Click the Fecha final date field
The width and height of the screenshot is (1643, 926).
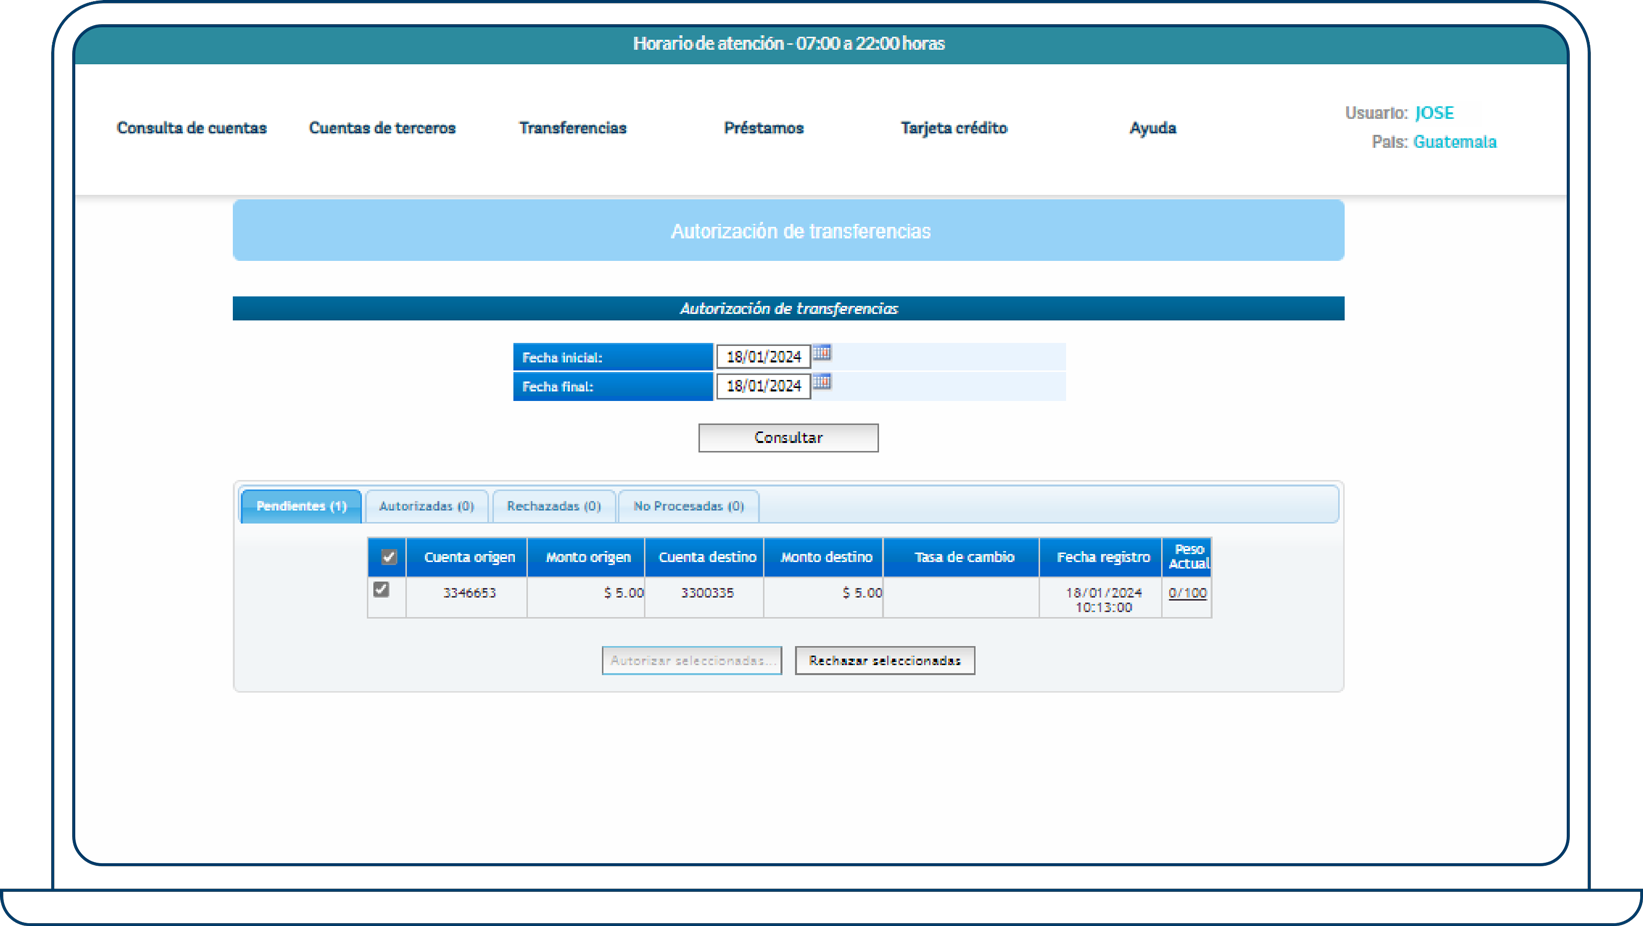pyautogui.click(x=763, y=386)
